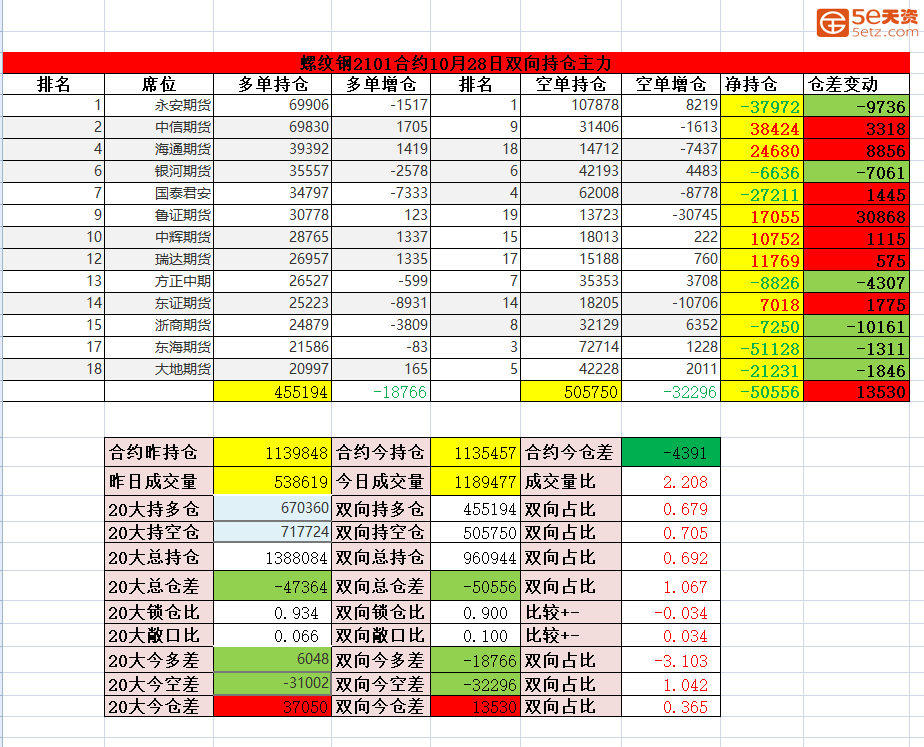Select the 鲁证期货 seat cell
Viewport: 924px width, 747px height.
click(x=159, y=215)
